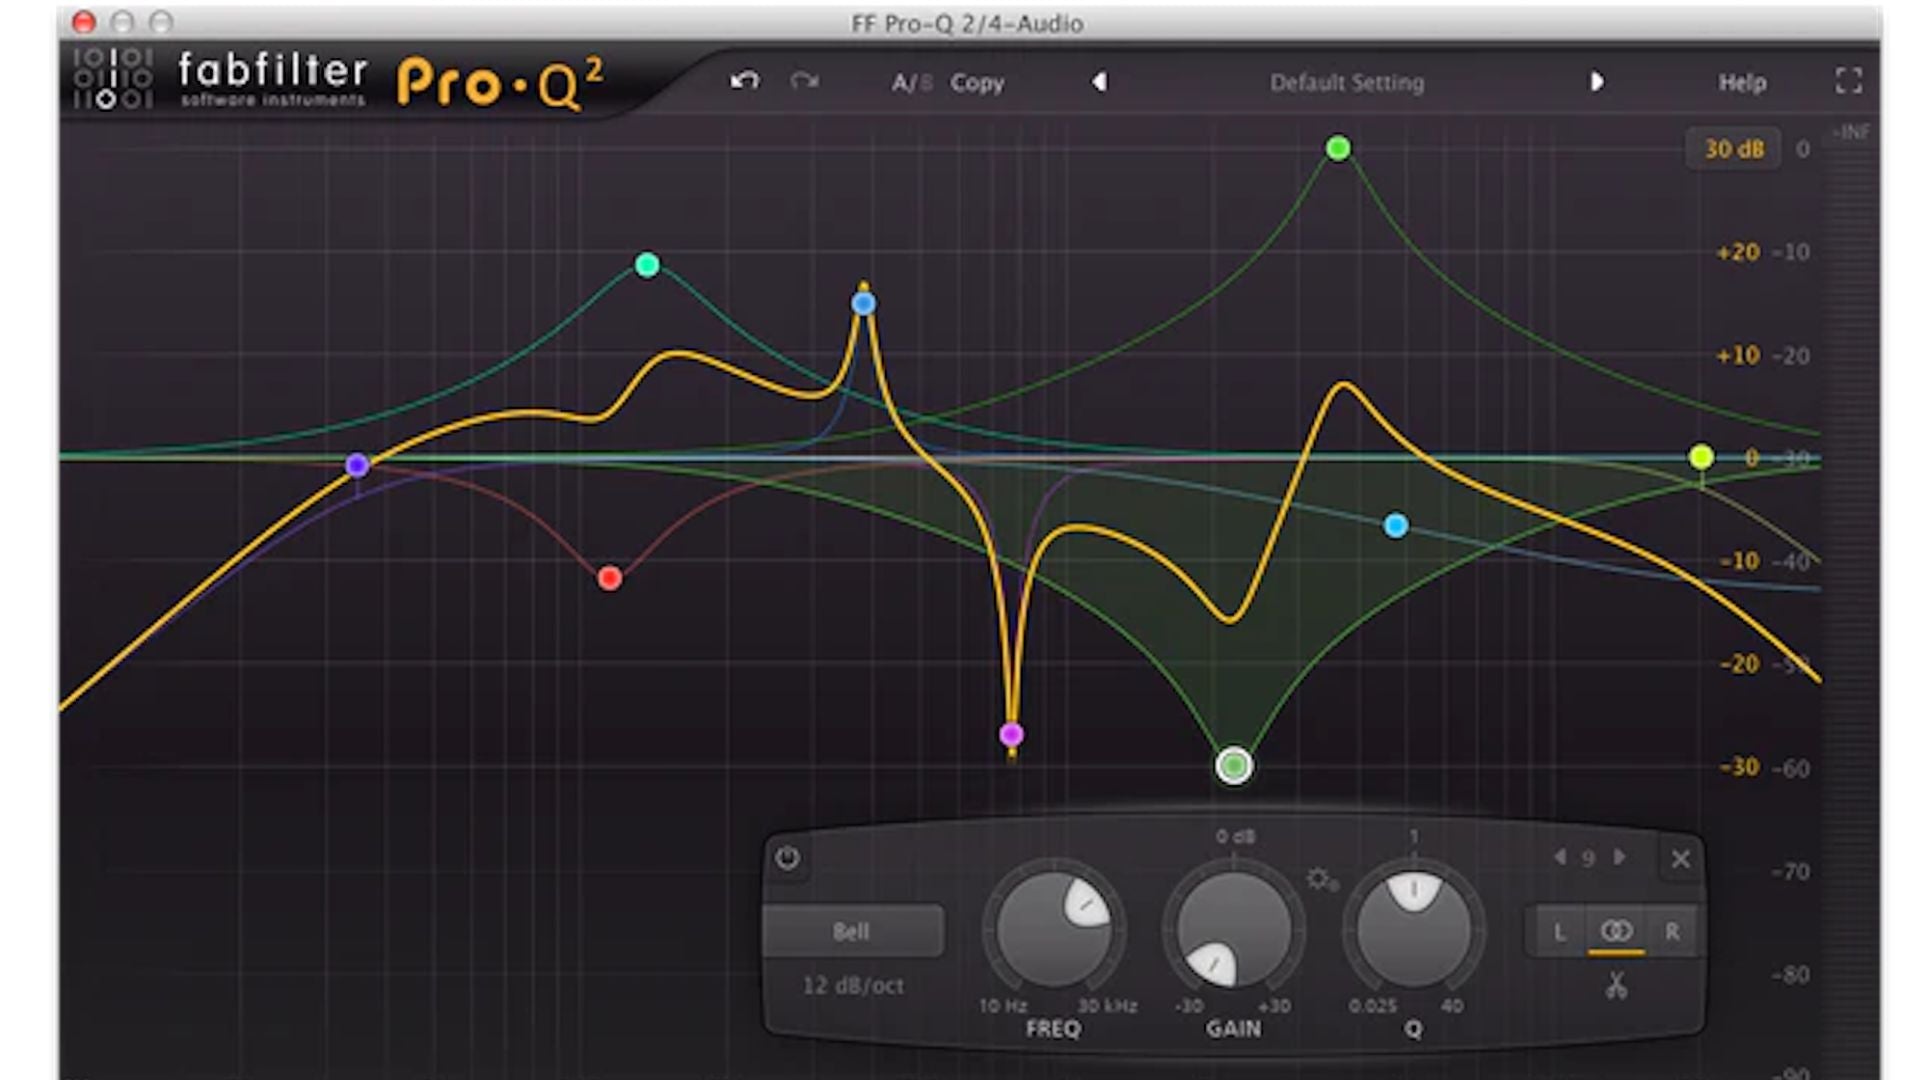Click the previous preset arrow
The width and height of the screenshot is (1920, 1080).
[1100, 83]
